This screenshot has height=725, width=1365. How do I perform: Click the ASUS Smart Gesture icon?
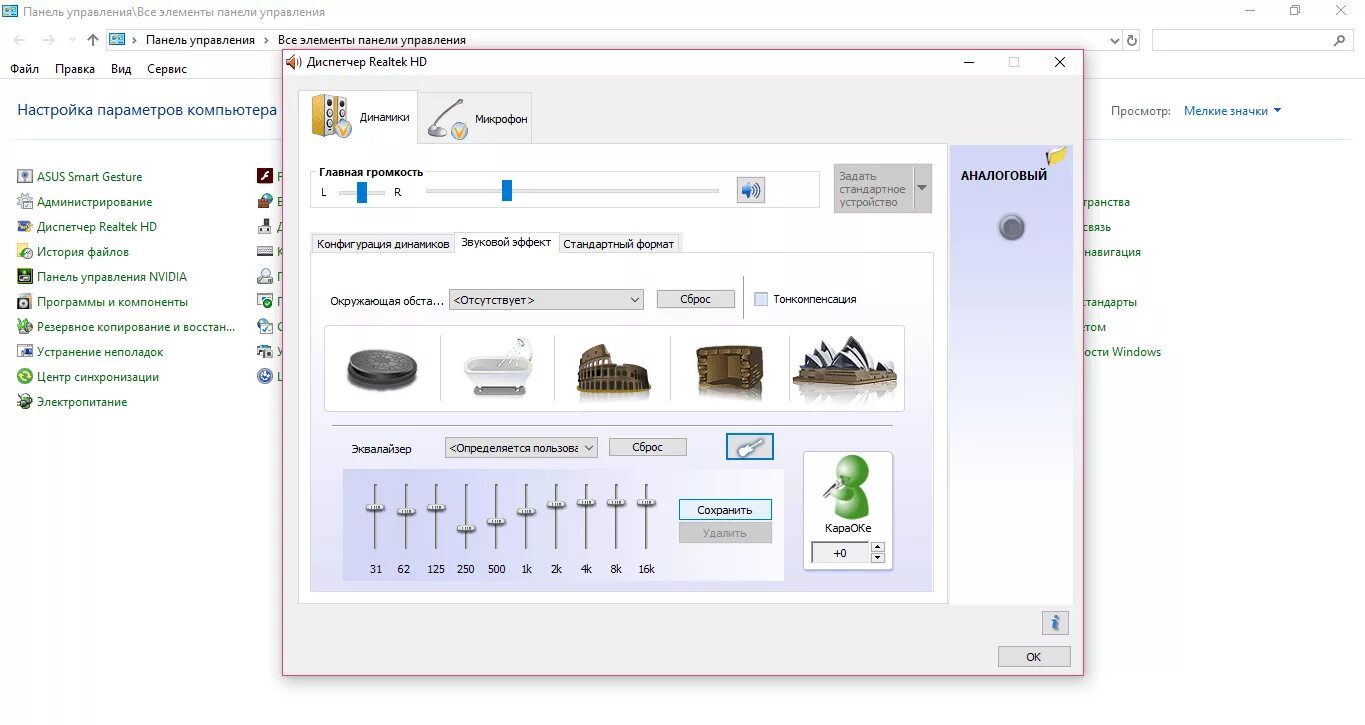25,177
